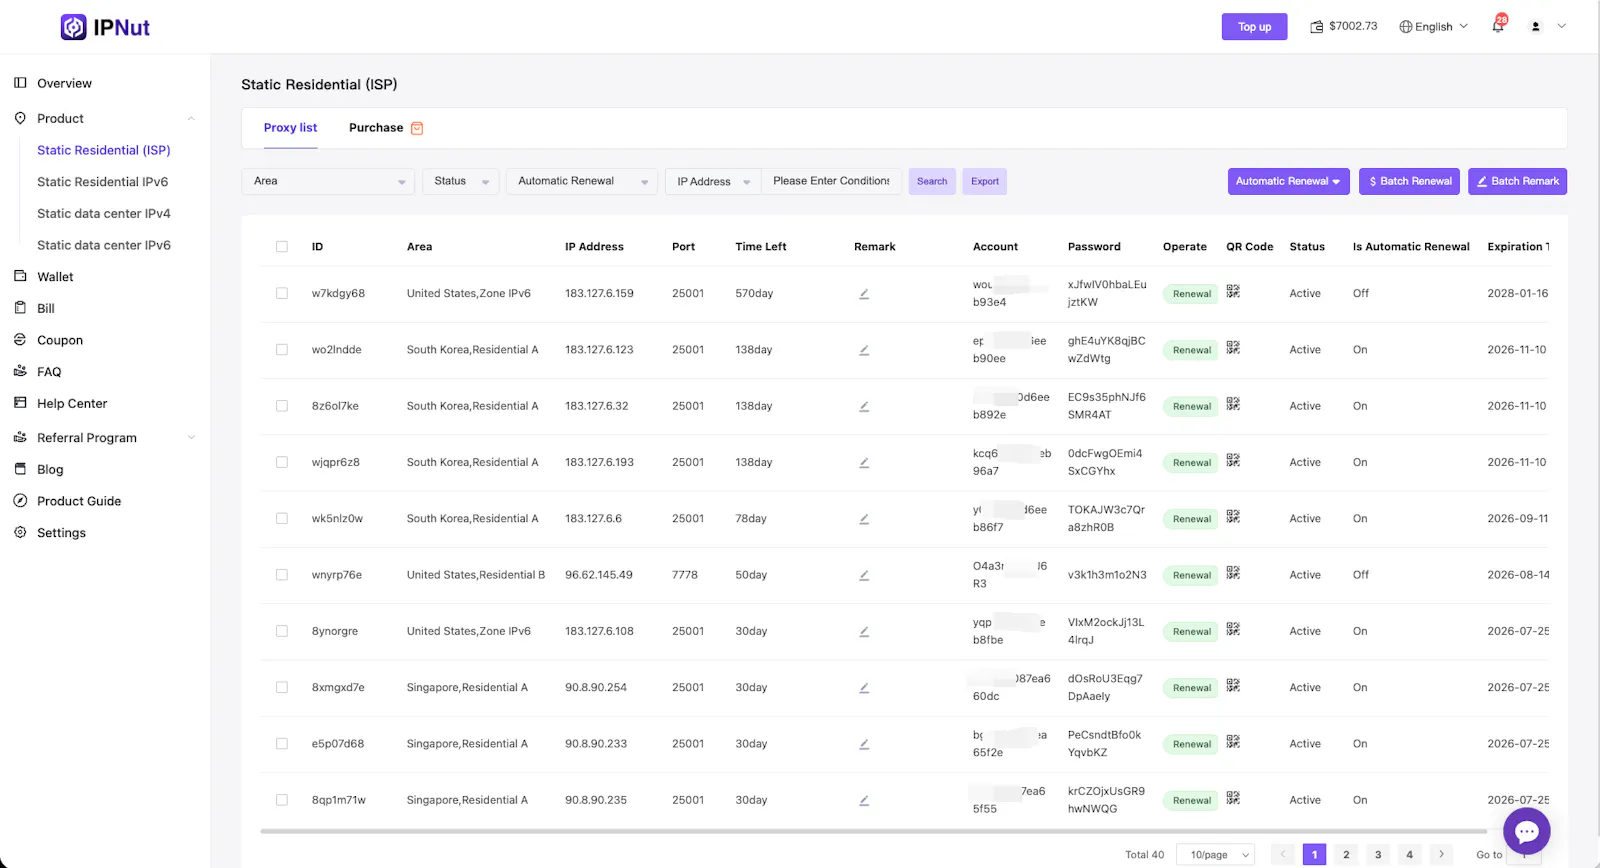Click the user profile avatar icon
The height and width of the screenshot is (868, 1600).
[1536, 26]
